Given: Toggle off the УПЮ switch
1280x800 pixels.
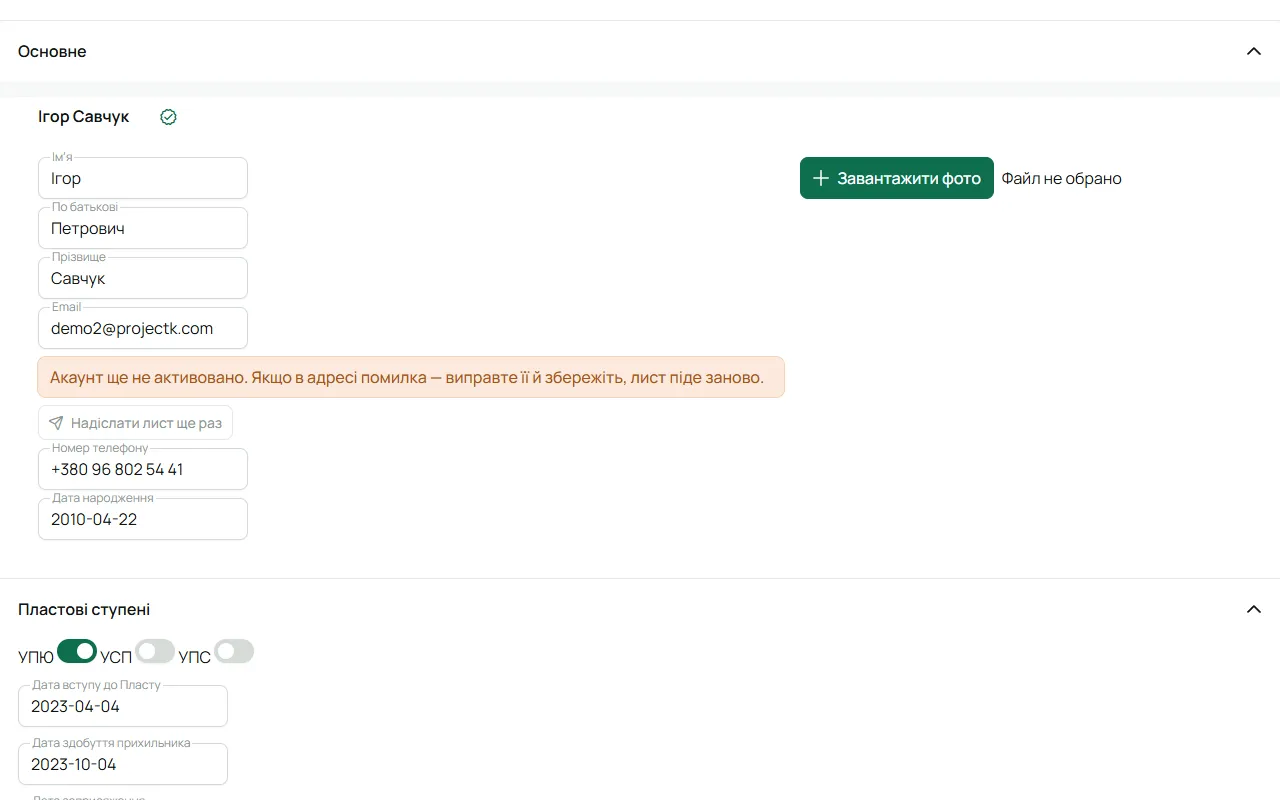Looking at the screenshot, I should (x=77, y=651).
